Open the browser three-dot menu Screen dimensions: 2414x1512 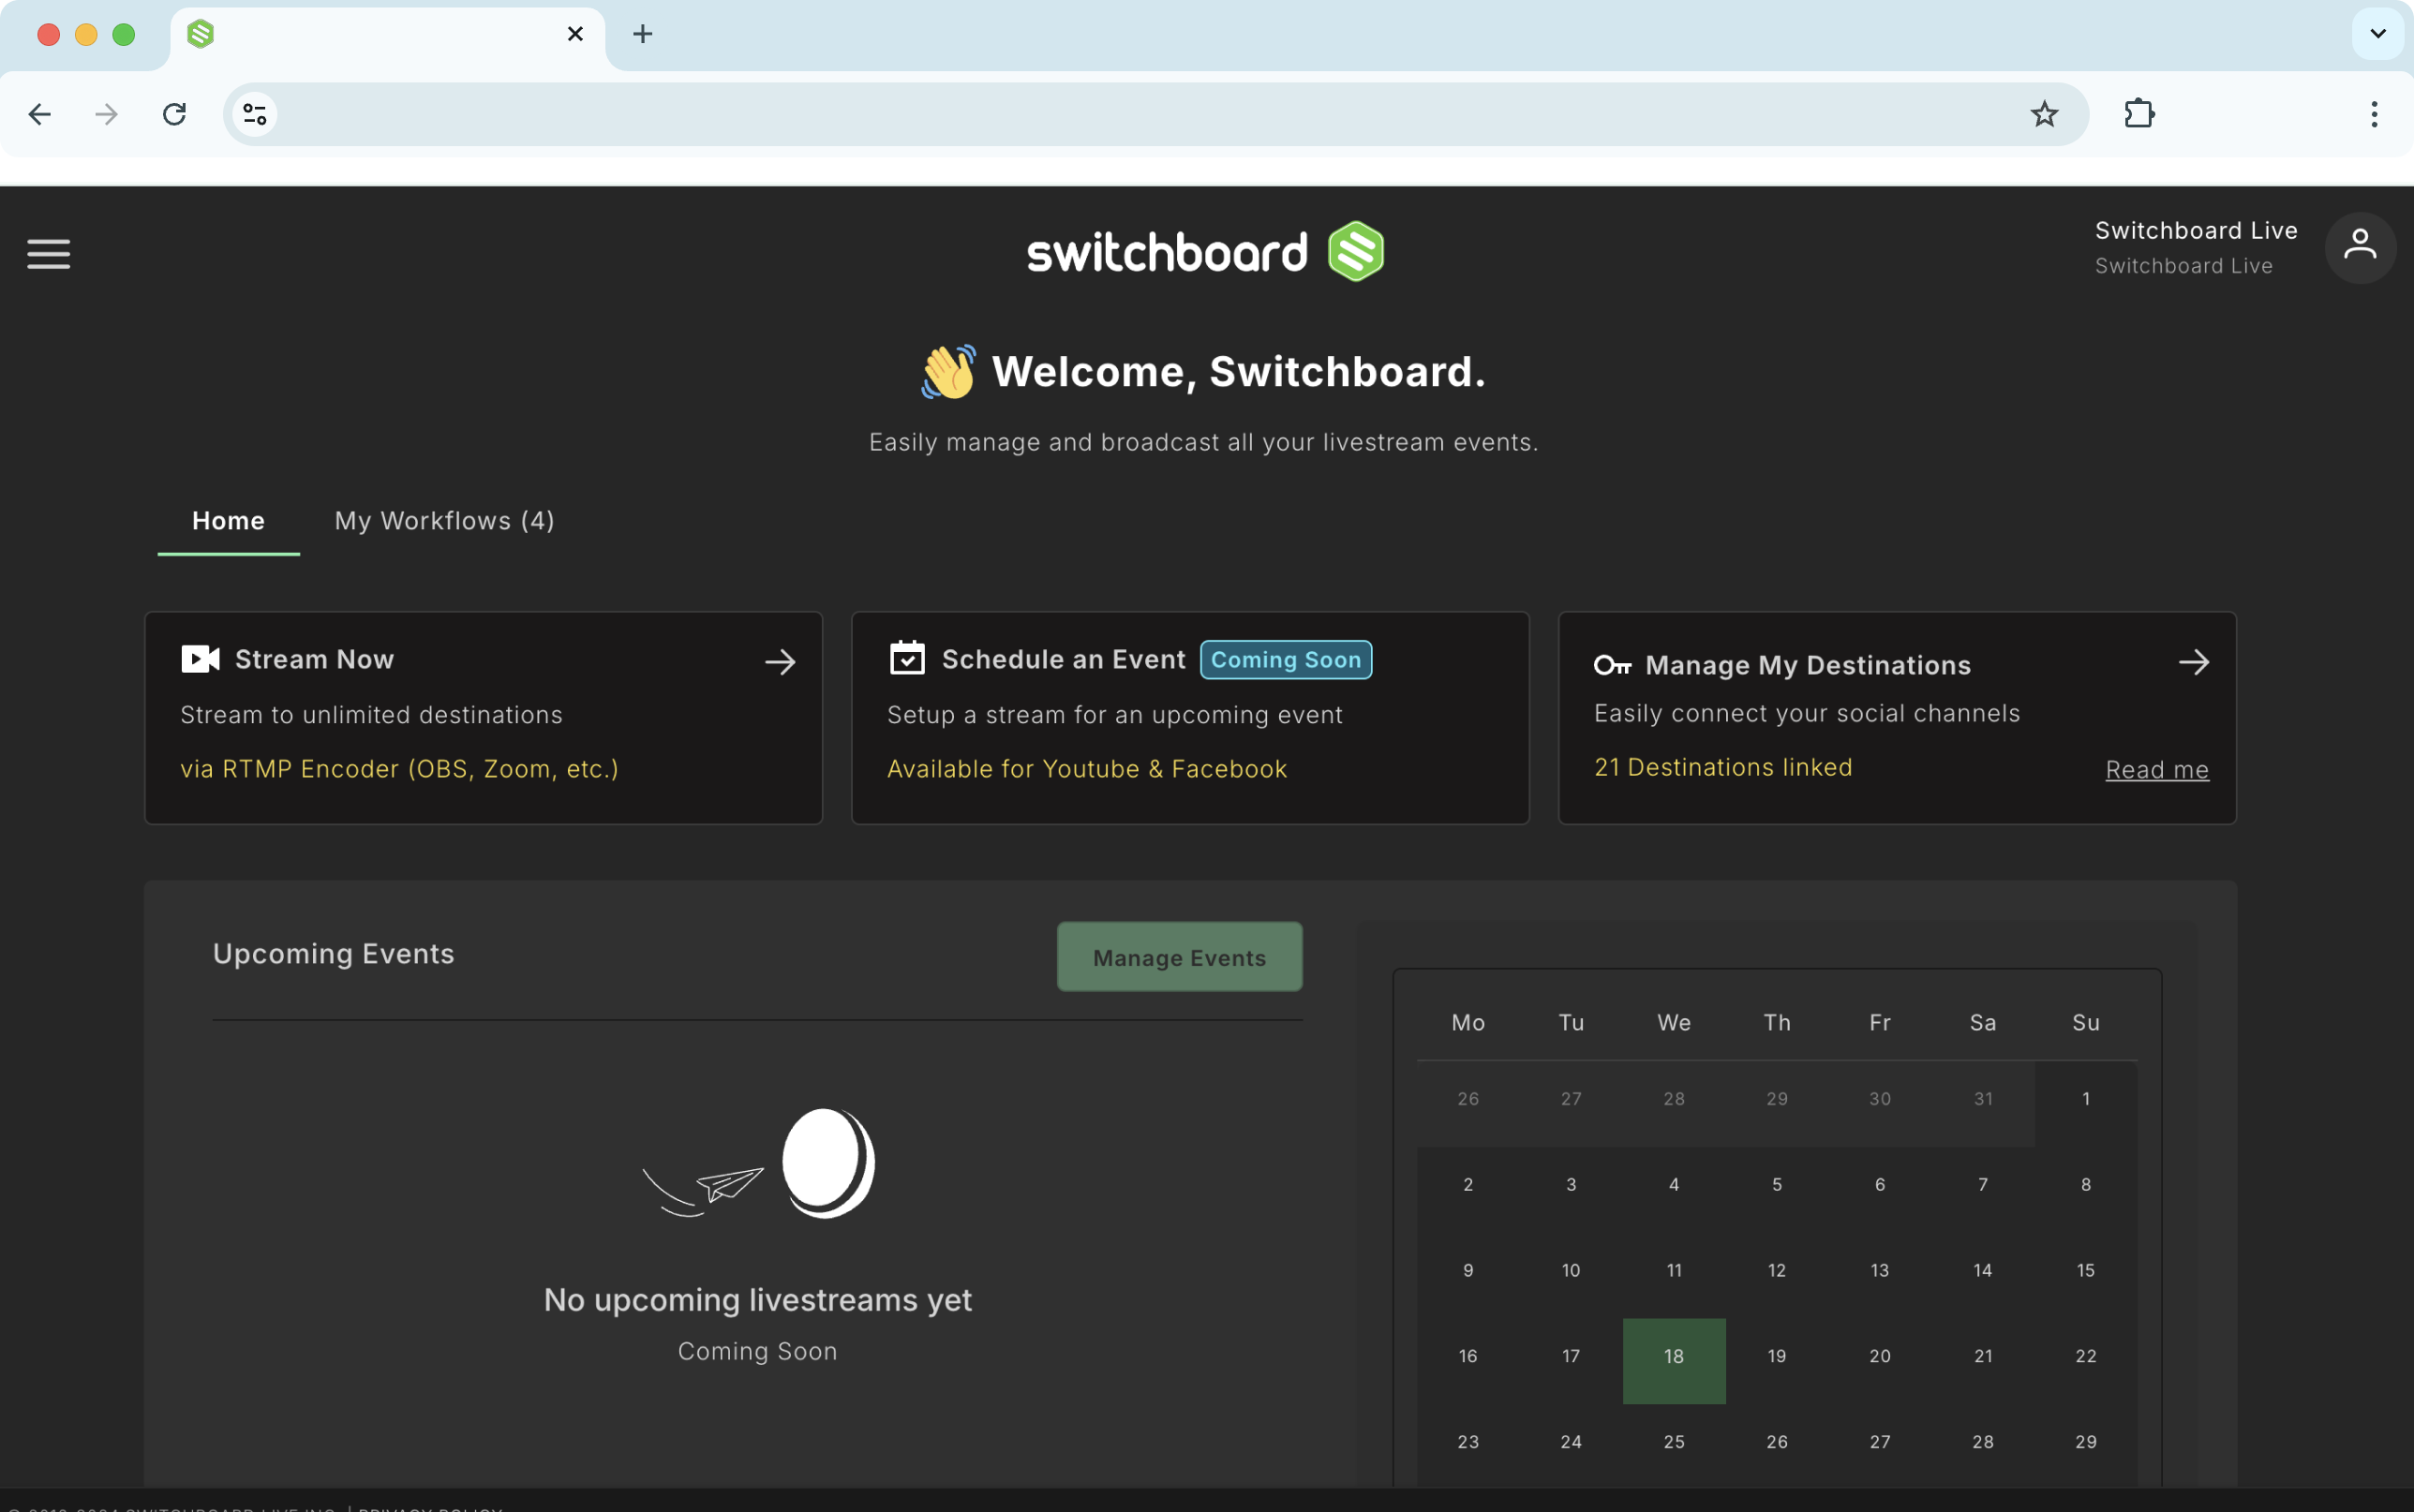click(x=2374, y=114)
